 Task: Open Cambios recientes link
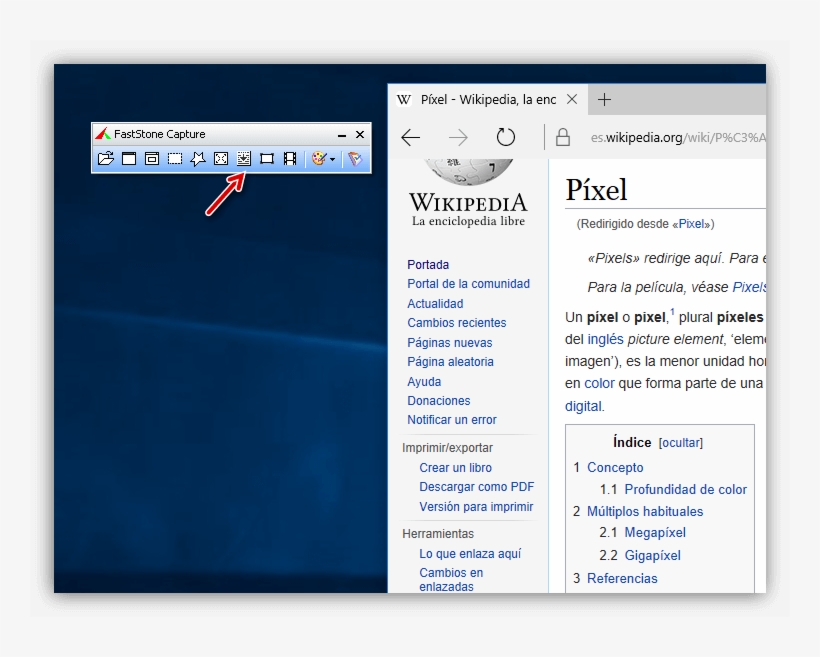point(457,323)
